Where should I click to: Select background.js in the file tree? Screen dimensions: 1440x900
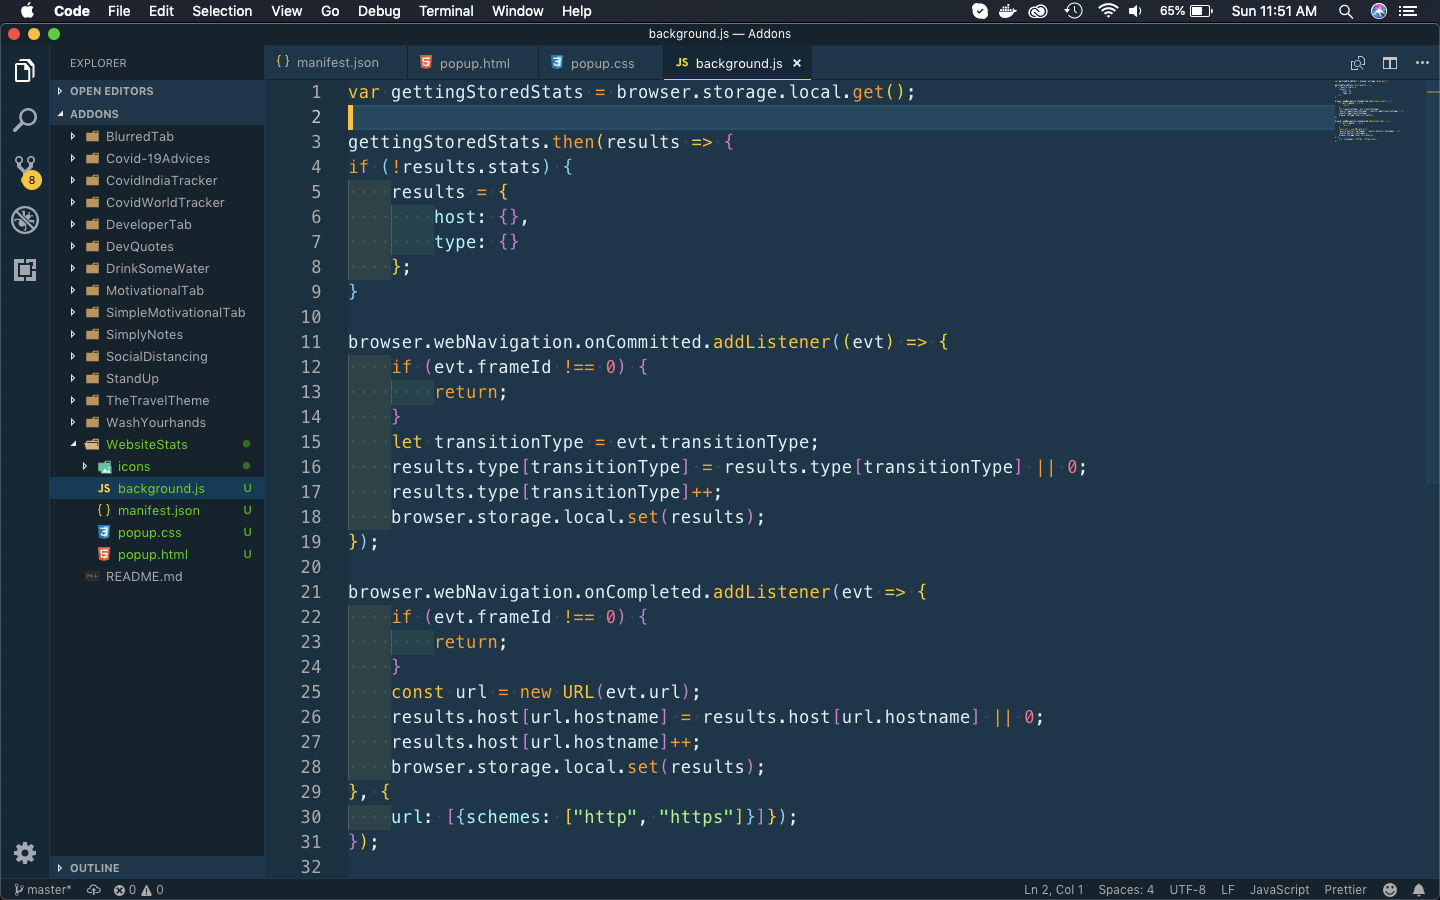tap(157, 488)
